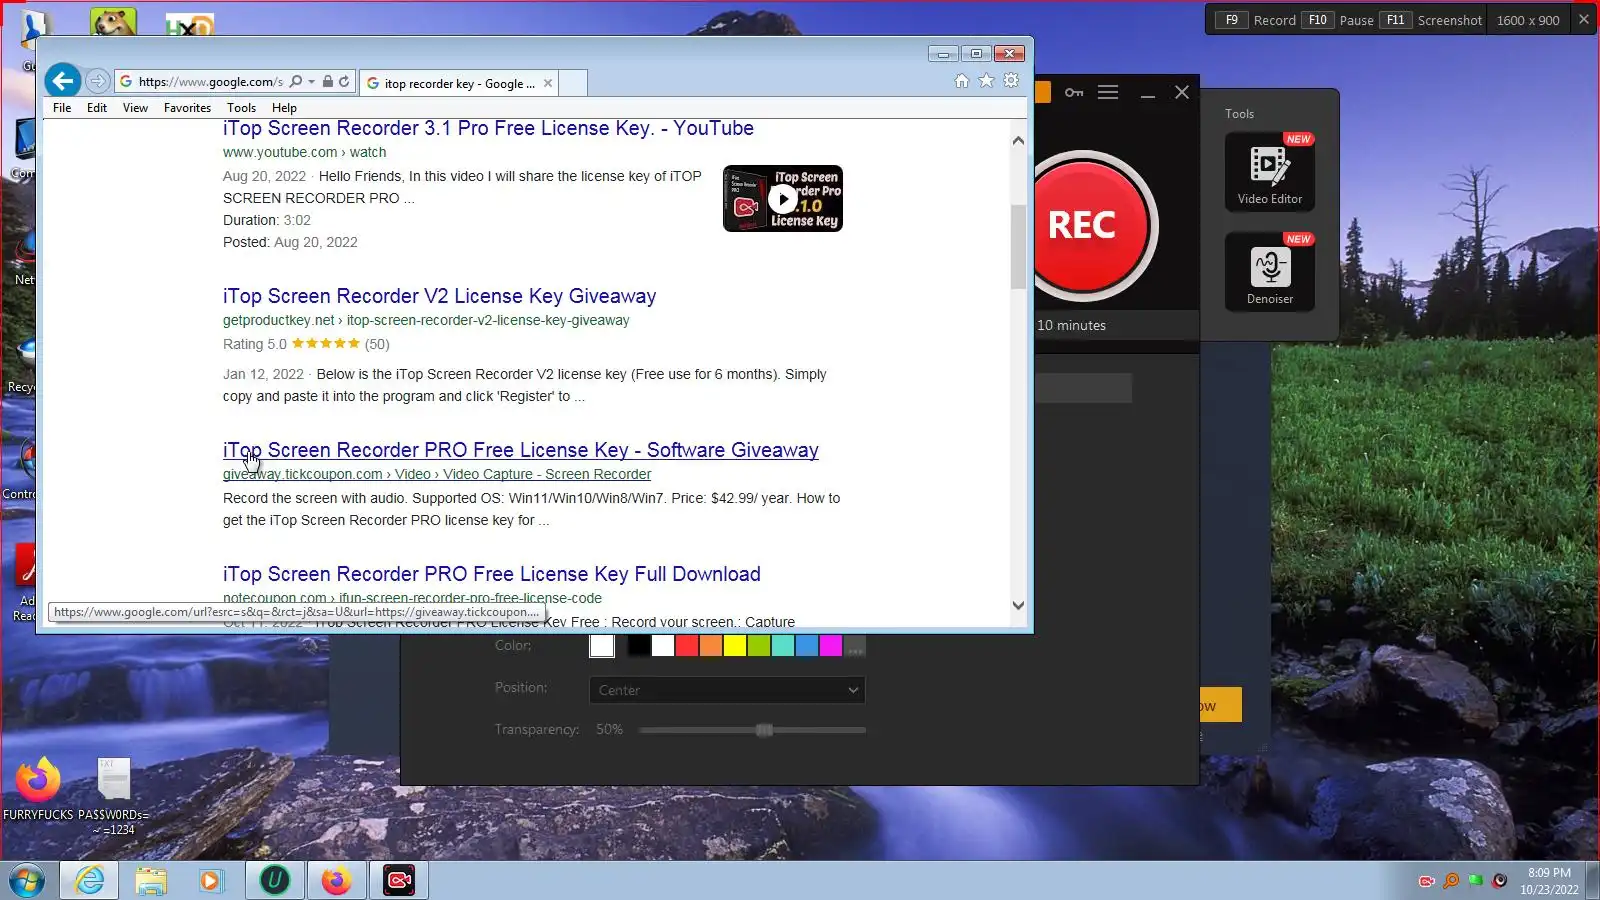
Task: Click the browser Forward arrow button
Action: pyautogui.click(x=97, y=81)
